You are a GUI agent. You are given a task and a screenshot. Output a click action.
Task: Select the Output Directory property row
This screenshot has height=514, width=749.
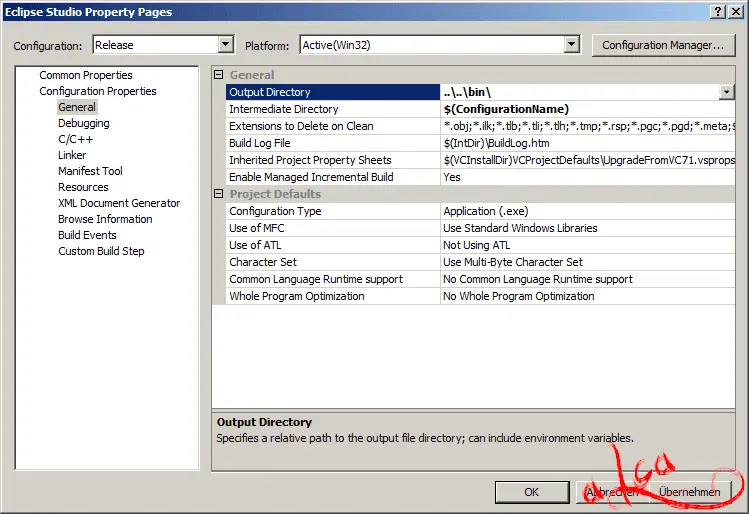332,92
